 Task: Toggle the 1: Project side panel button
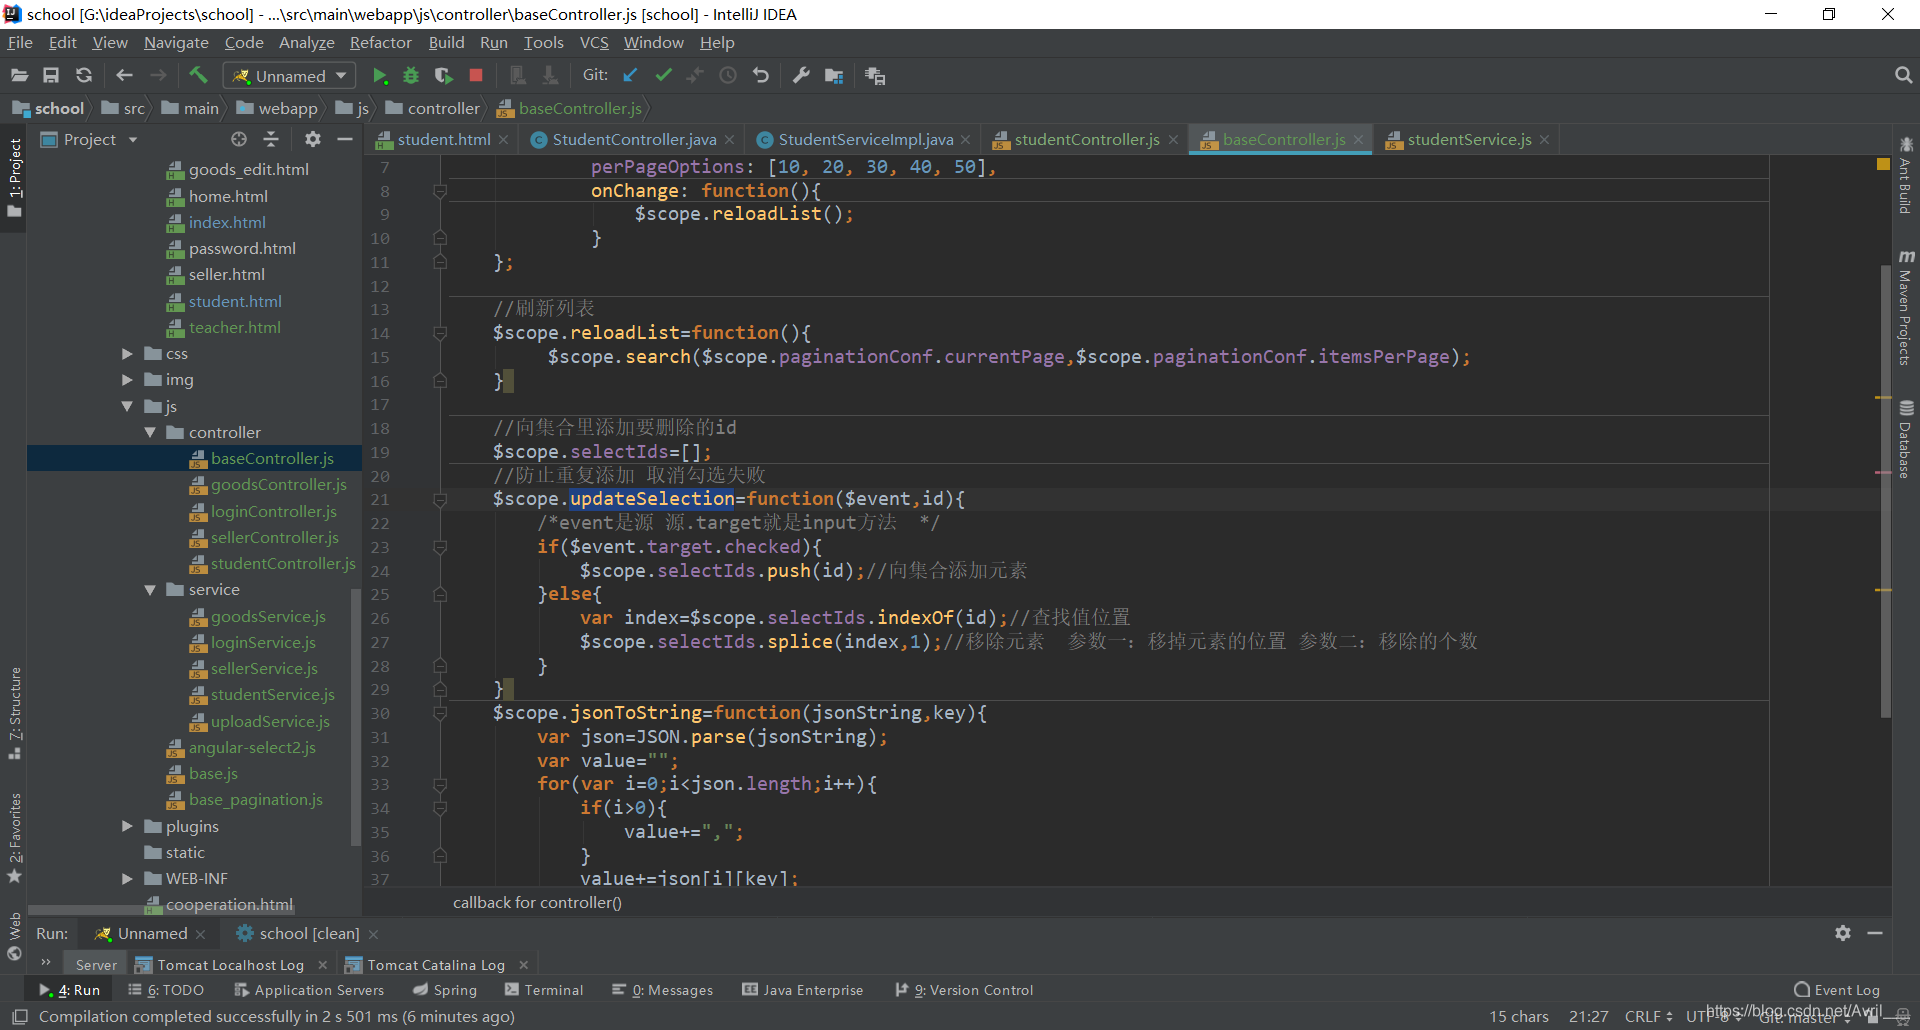pyautogui.click(x=14, y=178)
